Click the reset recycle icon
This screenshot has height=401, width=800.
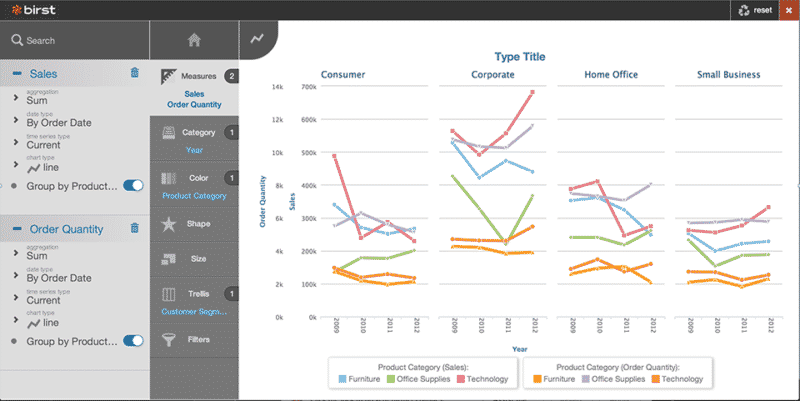743,10
